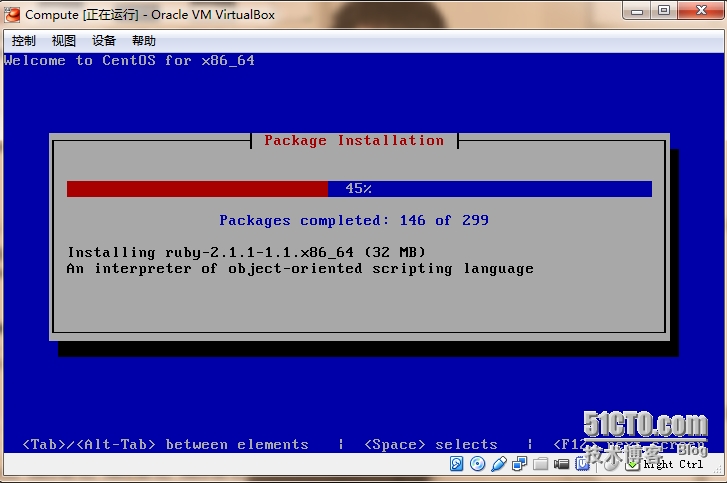Click the Package Installation dialog title
Viewport: 727px width, 483px height.
[x=354, y=140]
